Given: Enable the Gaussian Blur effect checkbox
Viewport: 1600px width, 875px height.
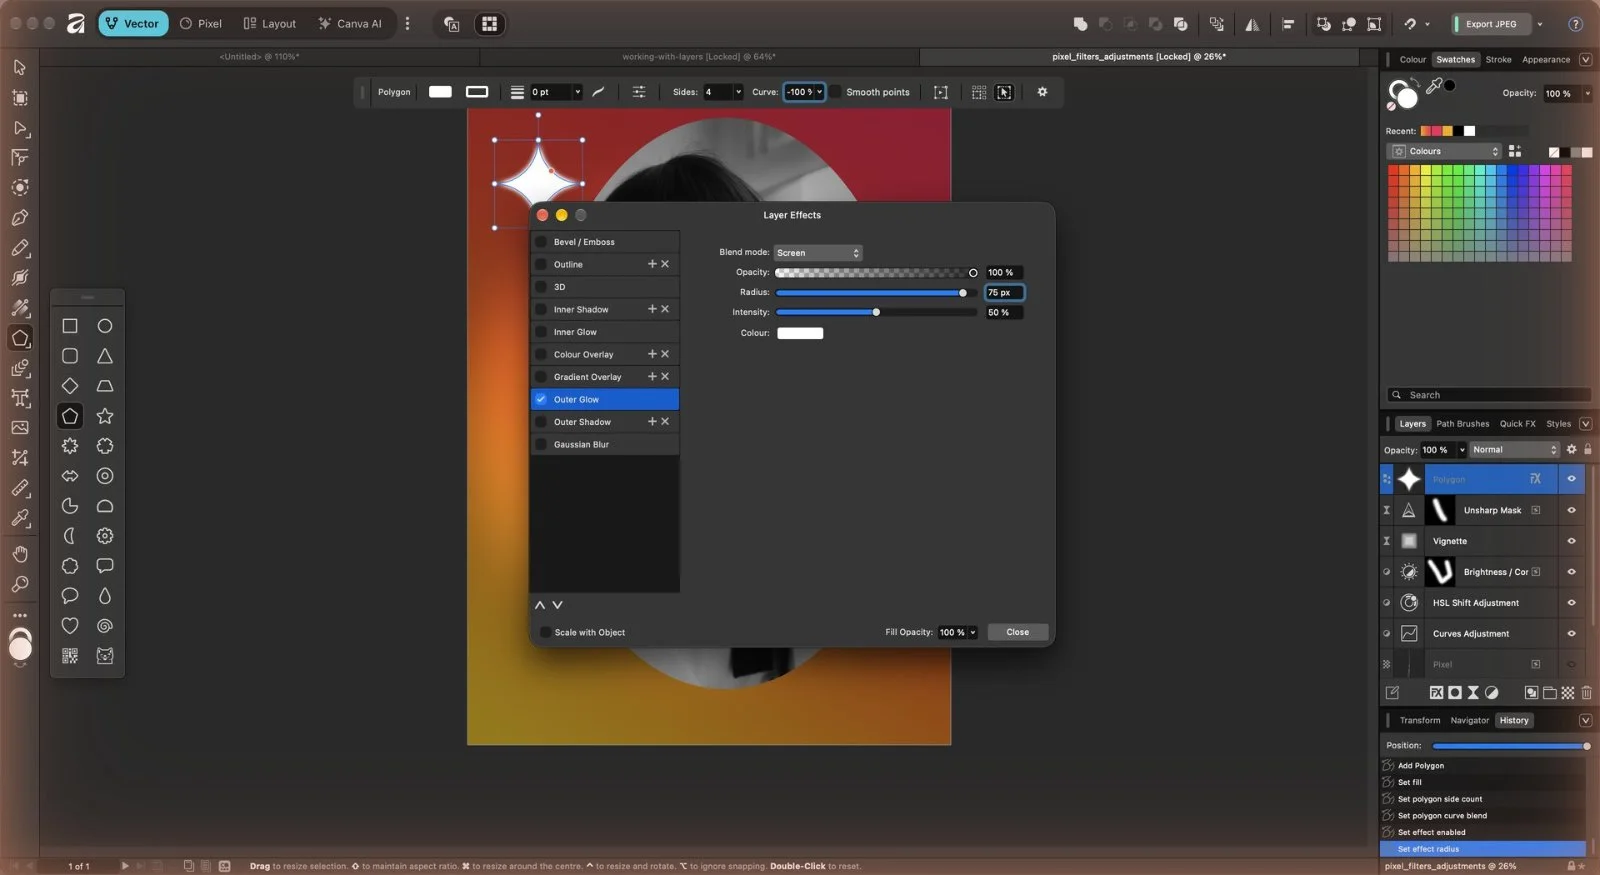Looking at the screenshot, I should [541, 444].
